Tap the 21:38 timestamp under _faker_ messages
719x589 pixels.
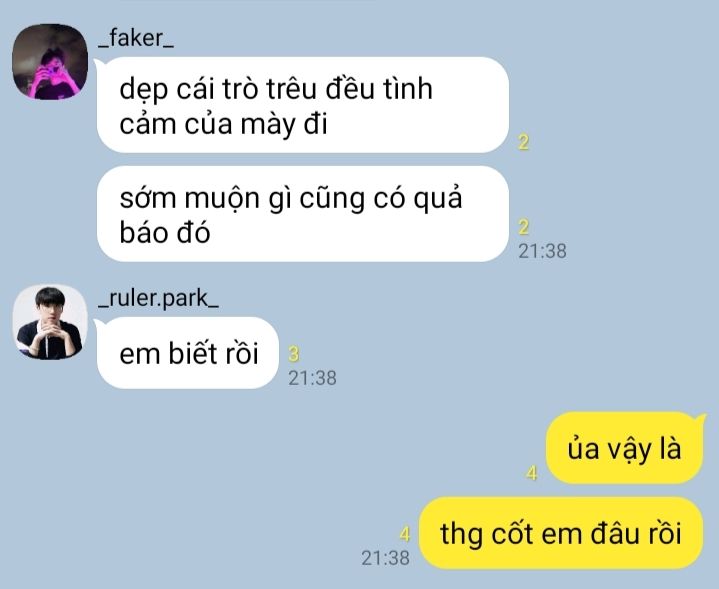tap(542, 251)
